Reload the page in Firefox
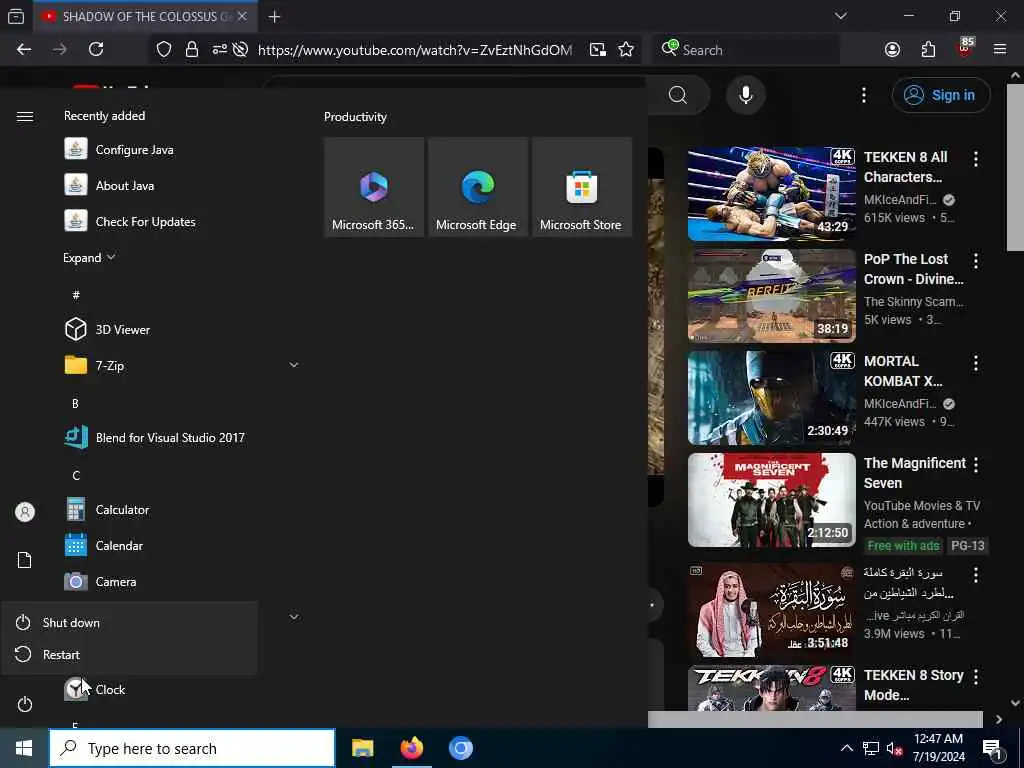1024x768 pixels. click(x=96, y=50)
